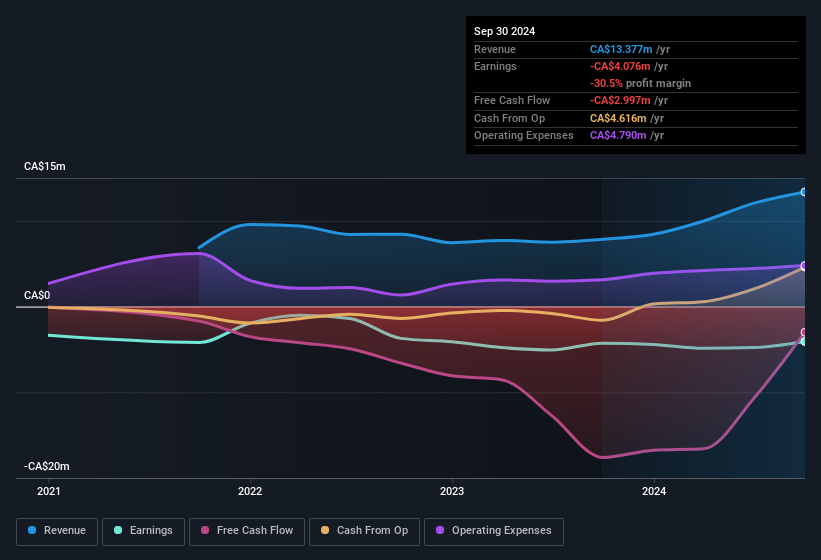
Task: Toggle the Cash From Op legend button
Action: coord(364,531)
